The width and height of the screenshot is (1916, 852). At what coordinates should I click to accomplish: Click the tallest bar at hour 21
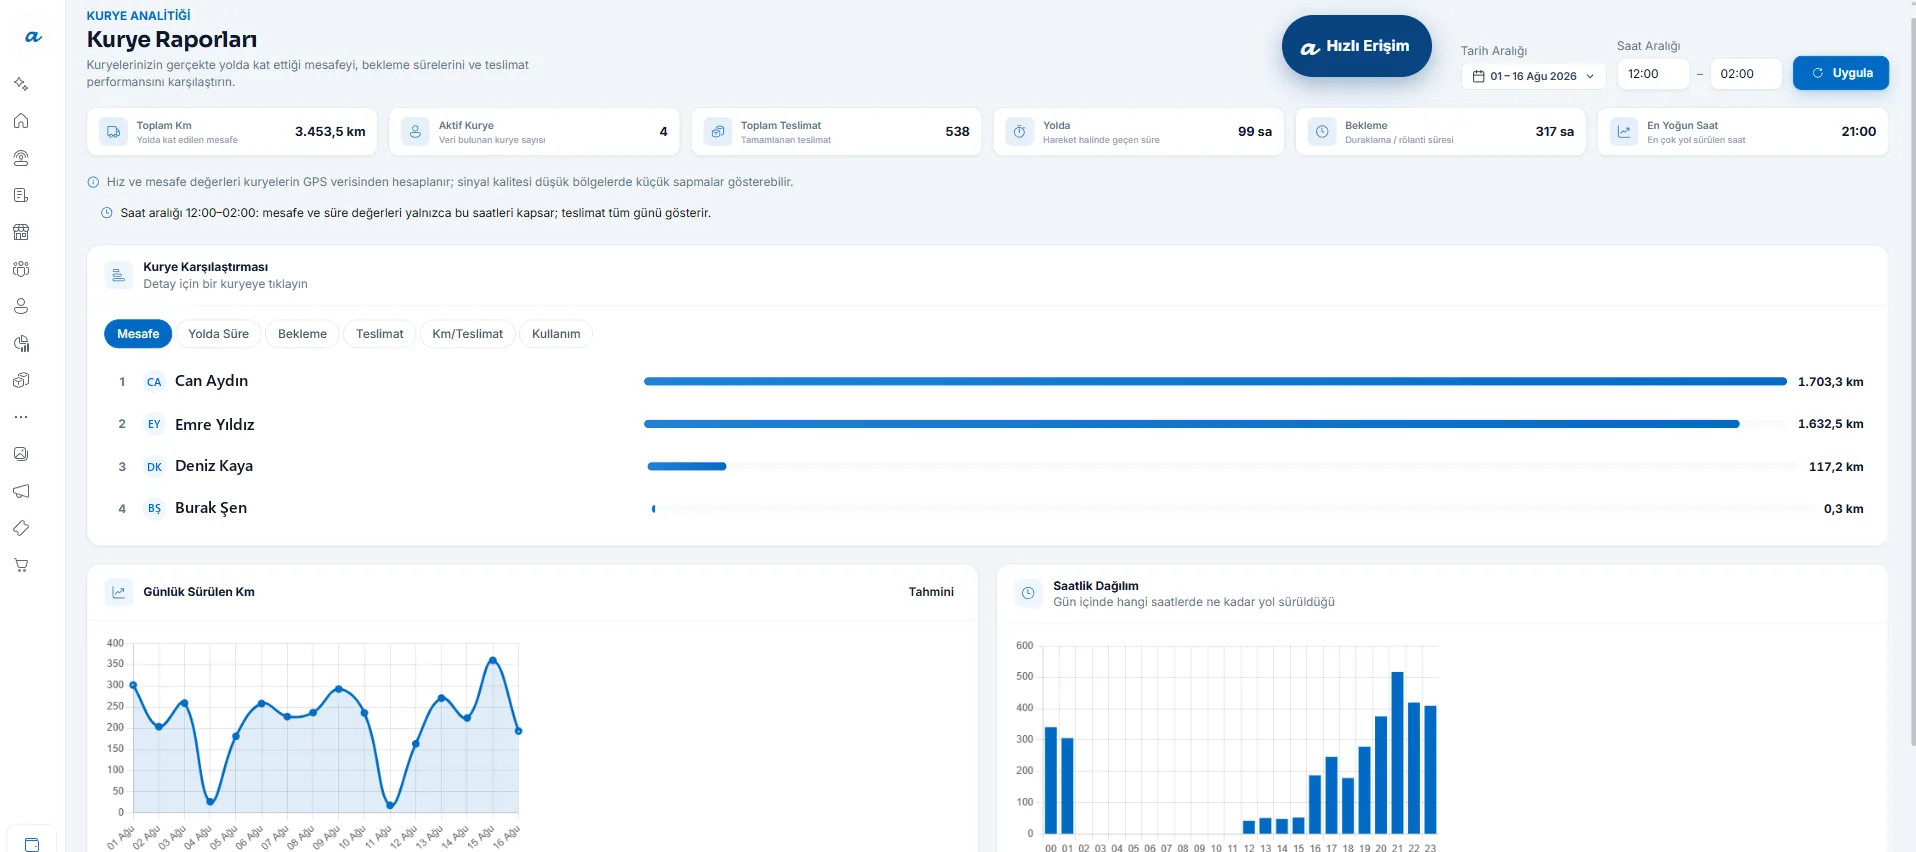pos(1397,752)
